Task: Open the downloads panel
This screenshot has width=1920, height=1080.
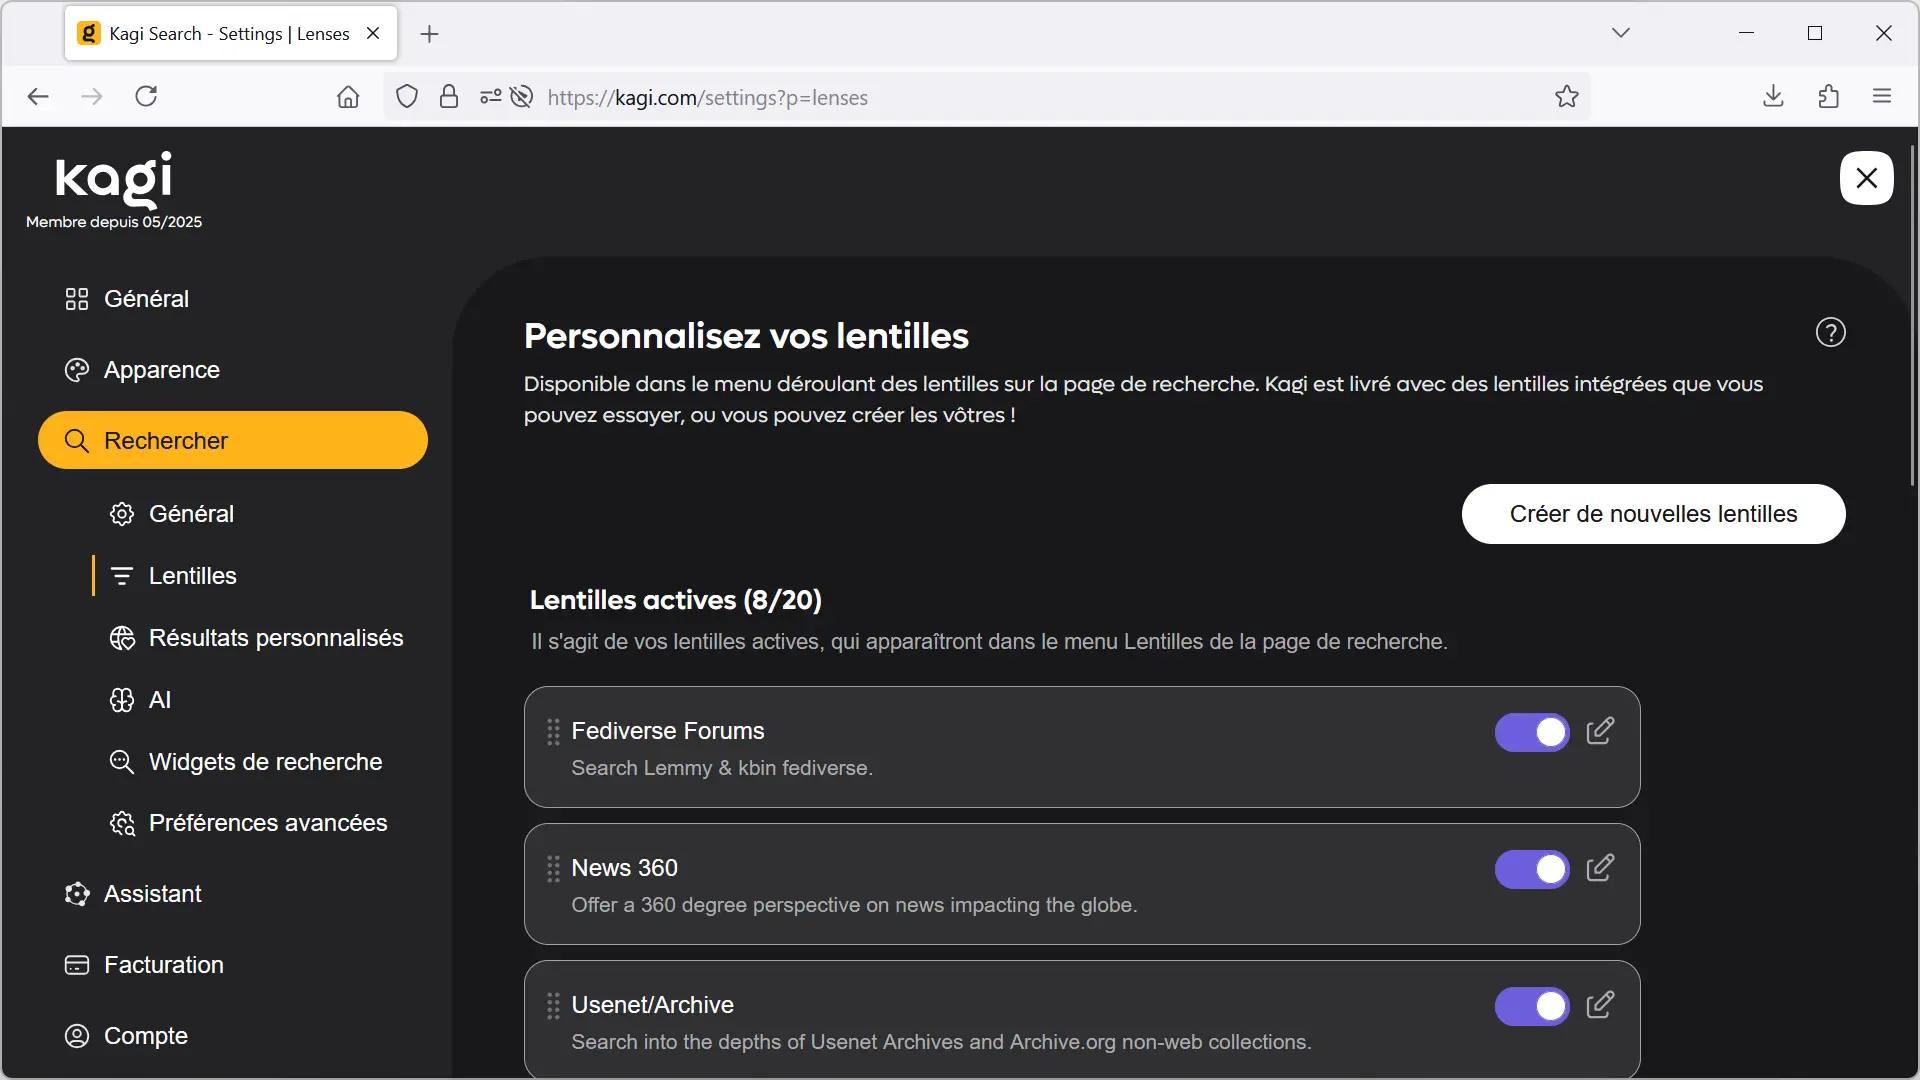Action: 1773,96
